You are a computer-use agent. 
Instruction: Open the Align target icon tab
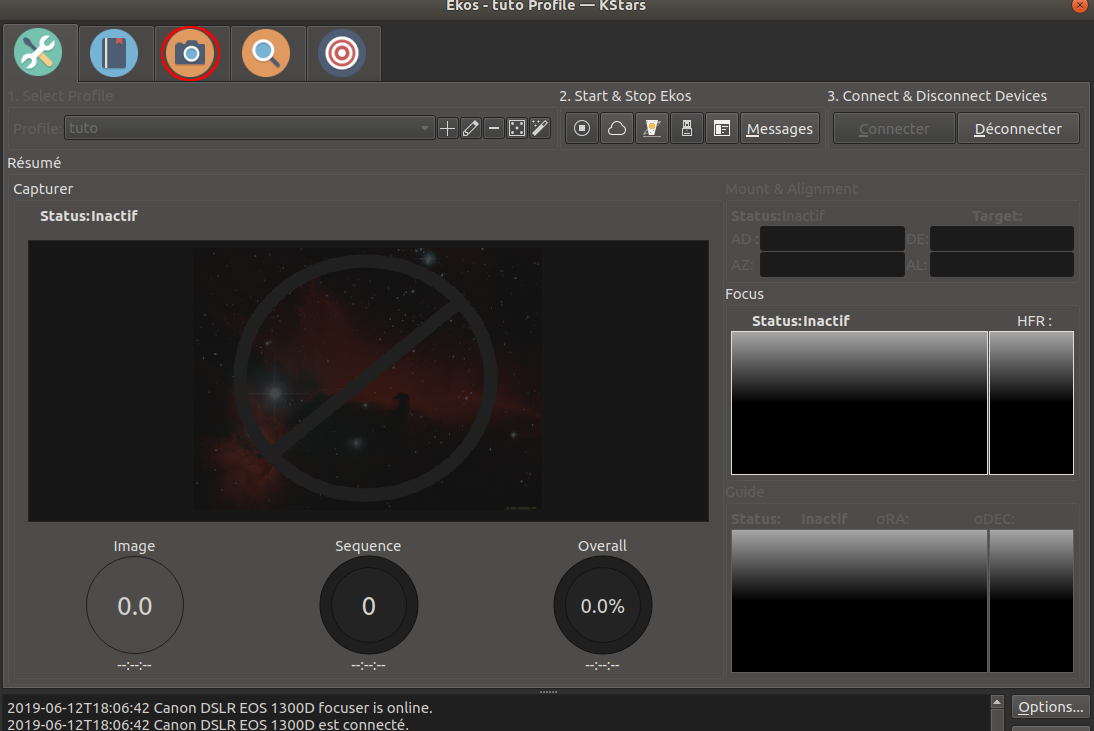[342, 53]
